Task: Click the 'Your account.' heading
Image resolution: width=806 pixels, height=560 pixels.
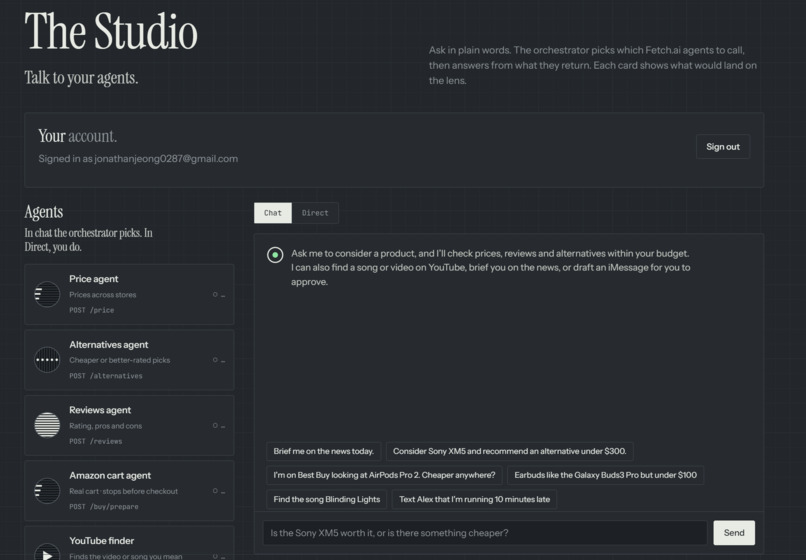Action: point(78,136)
